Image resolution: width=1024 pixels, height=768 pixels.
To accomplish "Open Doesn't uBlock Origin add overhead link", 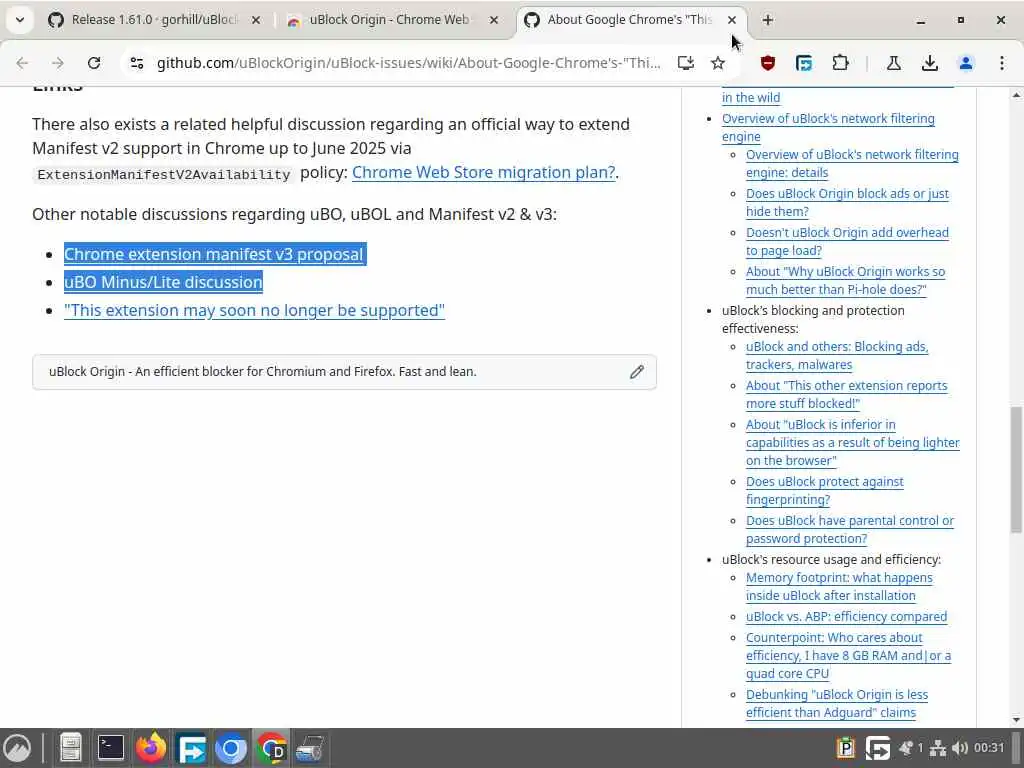I will pyautogui.click(x=847, y=242).
